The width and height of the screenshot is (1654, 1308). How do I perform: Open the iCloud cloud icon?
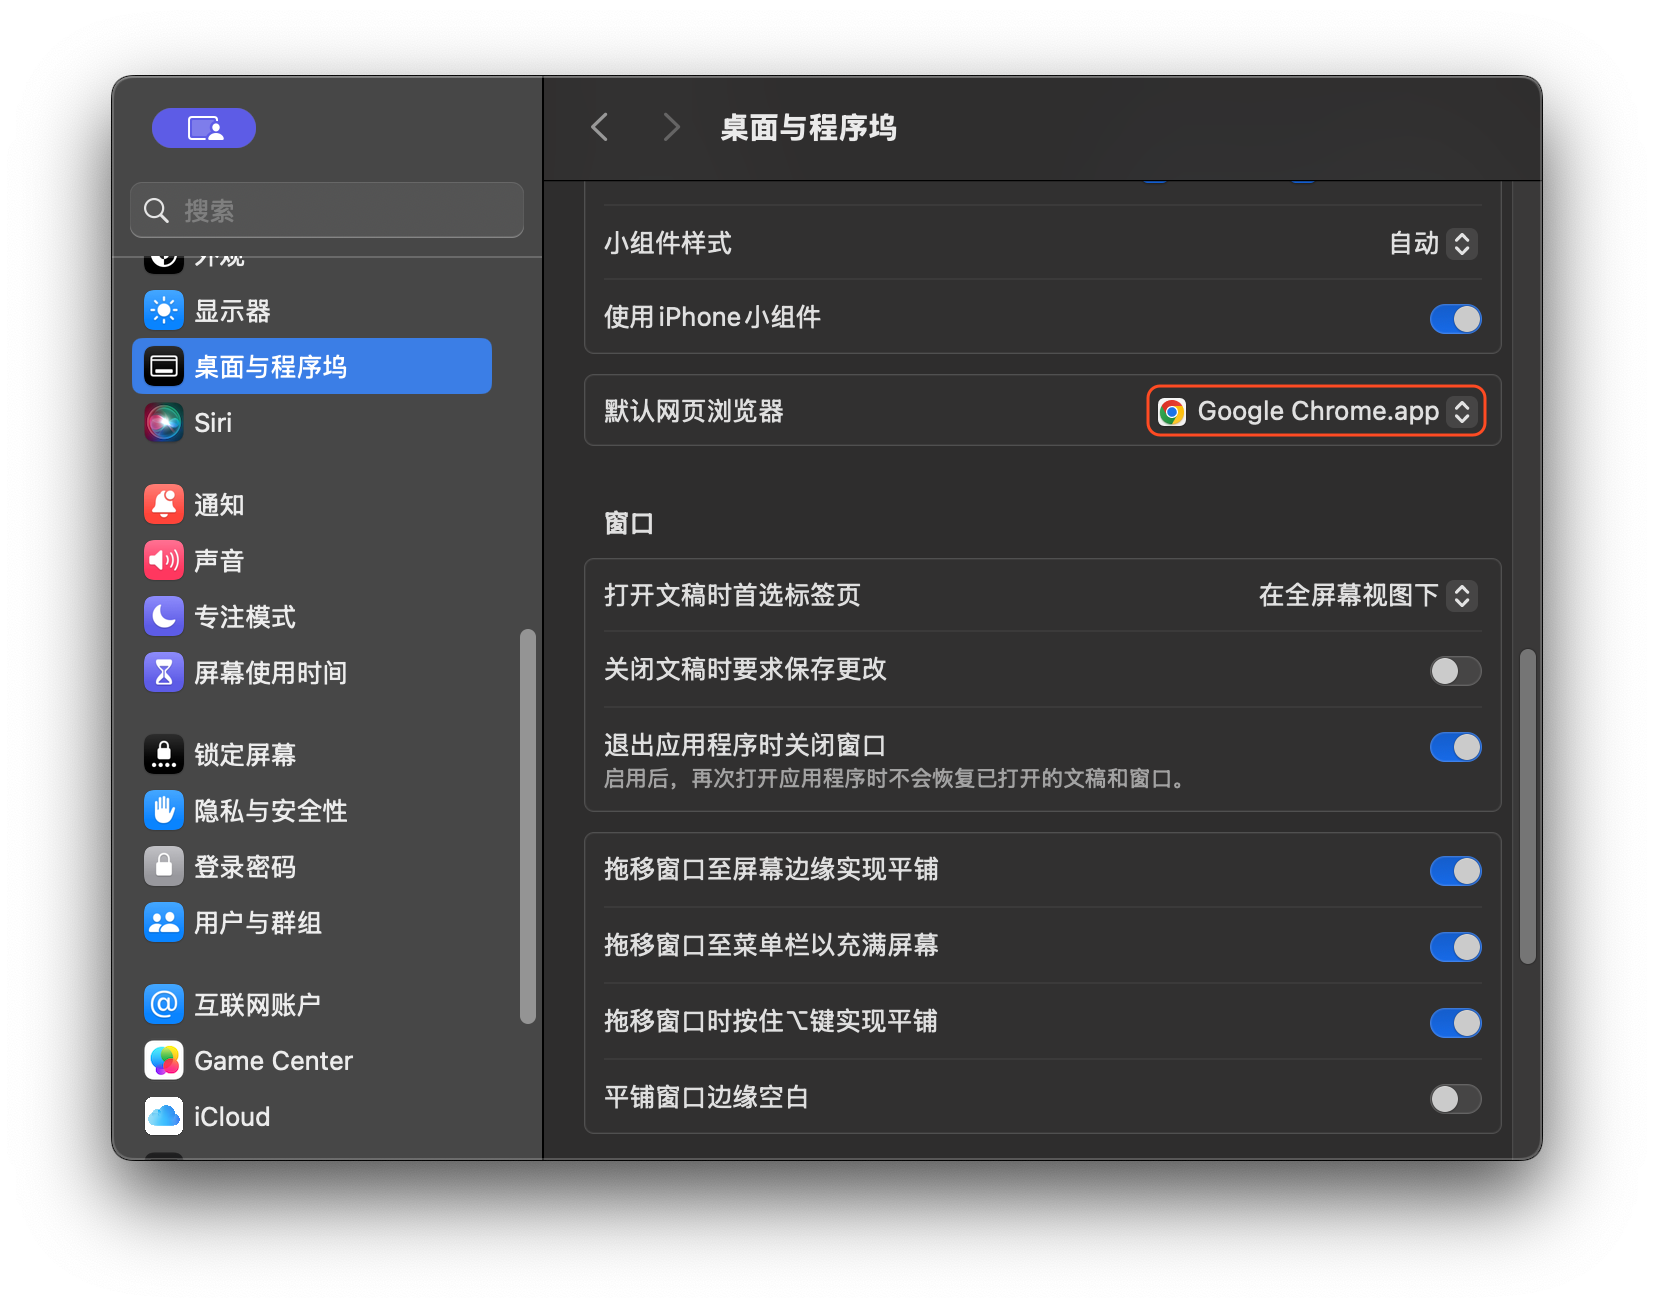click(x=164, y=1117)
